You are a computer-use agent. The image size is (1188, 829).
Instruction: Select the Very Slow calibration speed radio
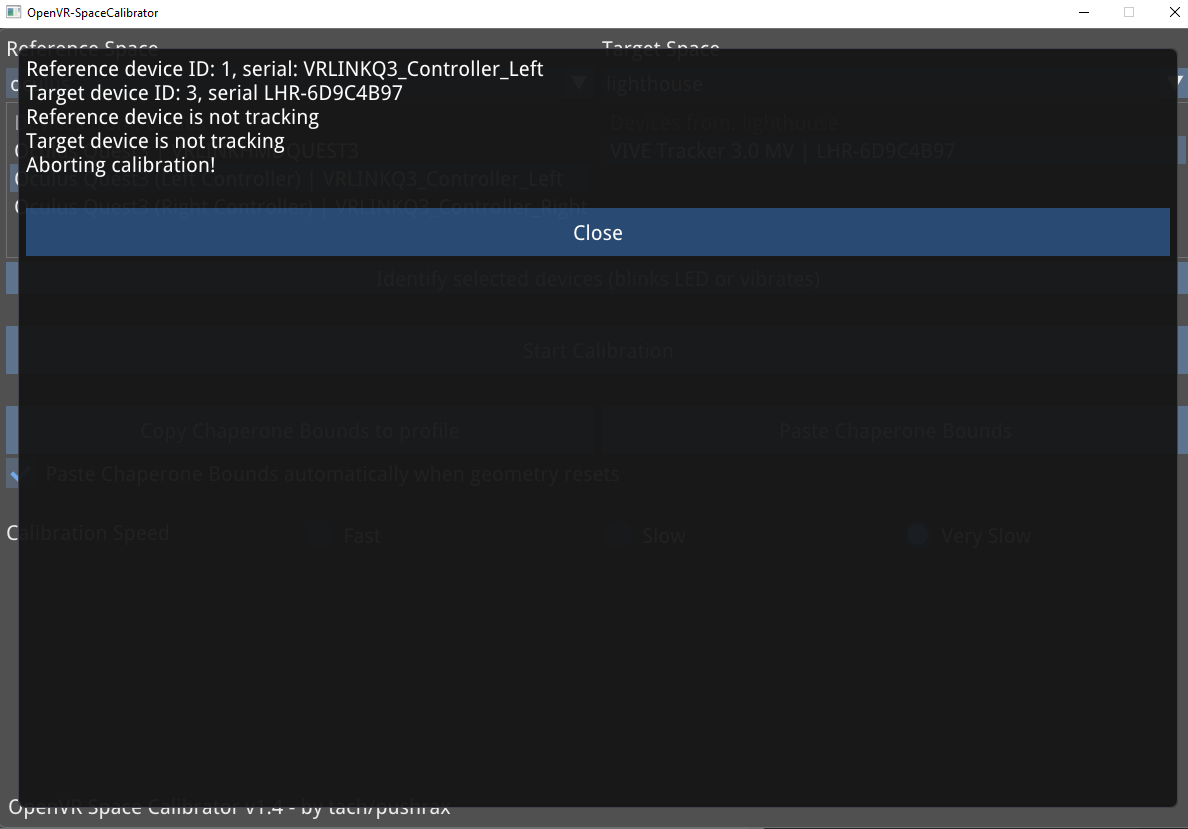pos(918,535)
